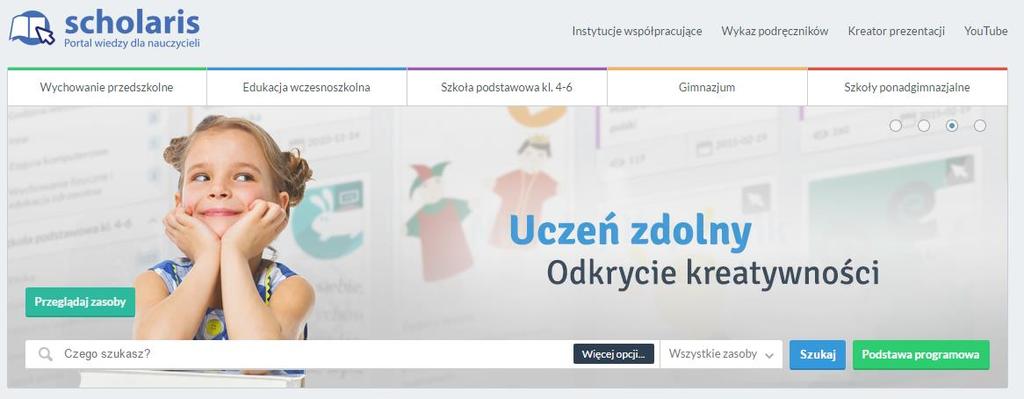Screen dimensions: 1024x399
Task: Click the Podstawa programowa button
Action: tap(921, 355)
